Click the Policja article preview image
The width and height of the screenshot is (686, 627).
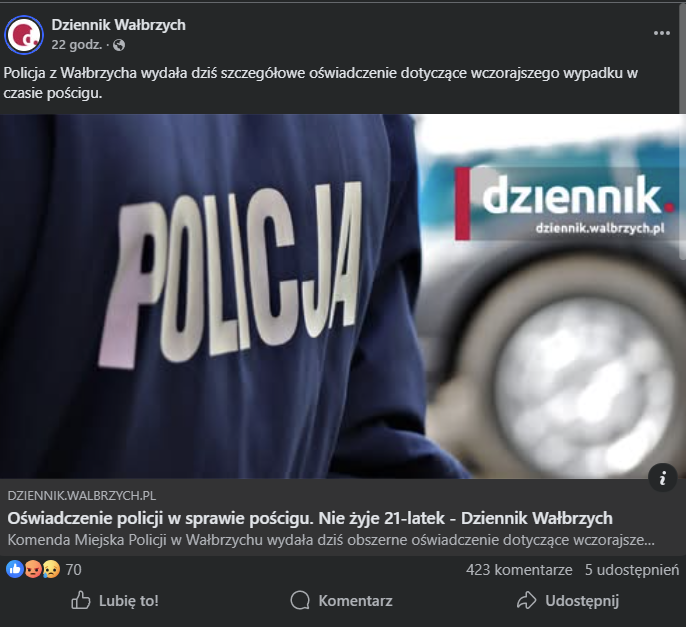point(341,296)
